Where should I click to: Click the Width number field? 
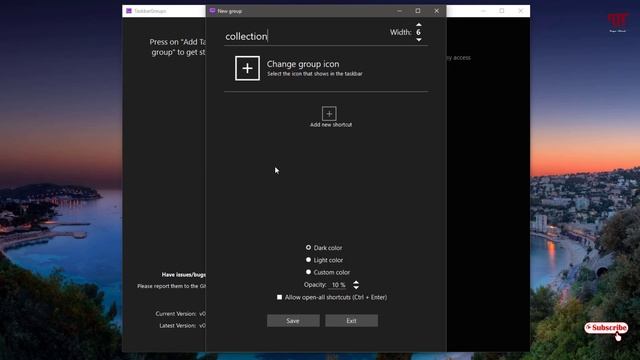418,32
